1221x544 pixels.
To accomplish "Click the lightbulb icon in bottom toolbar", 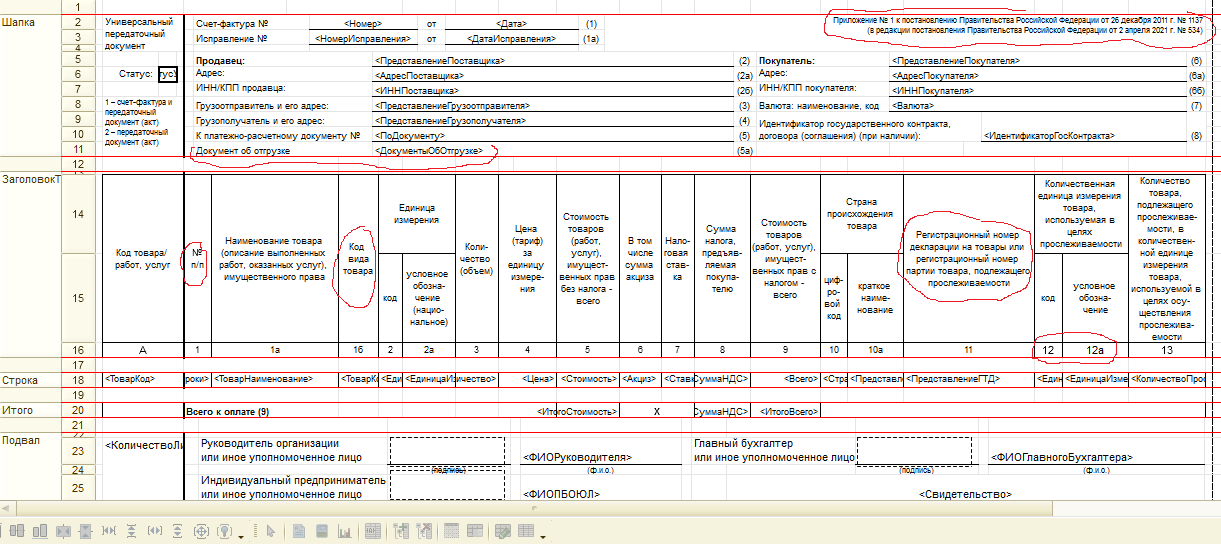I will tap(225, 531).
